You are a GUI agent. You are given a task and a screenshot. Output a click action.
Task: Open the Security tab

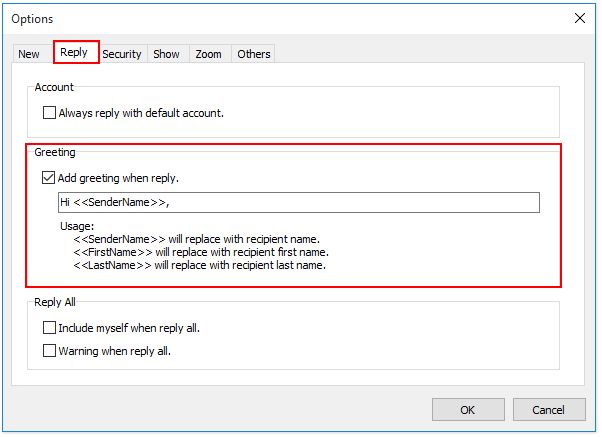pos(121,54)
